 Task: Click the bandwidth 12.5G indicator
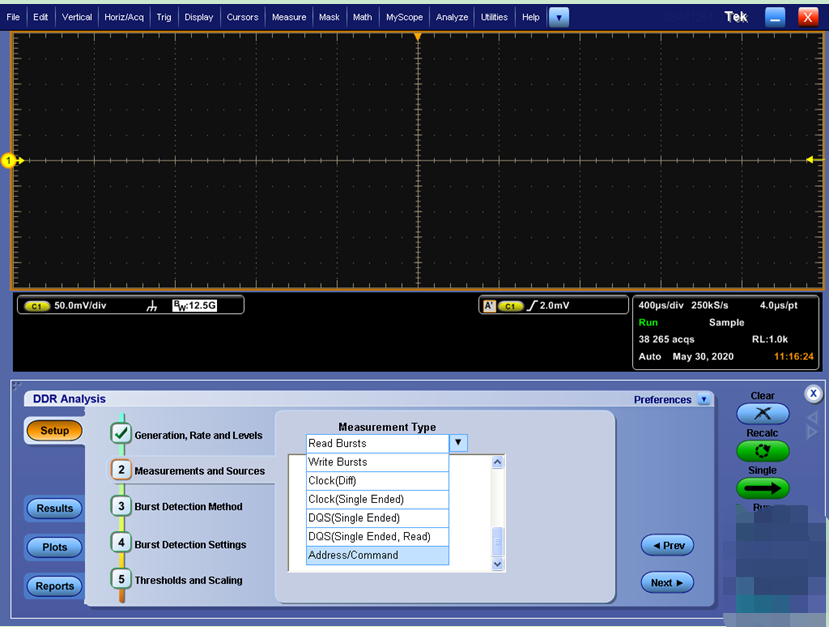coord(195,306)
